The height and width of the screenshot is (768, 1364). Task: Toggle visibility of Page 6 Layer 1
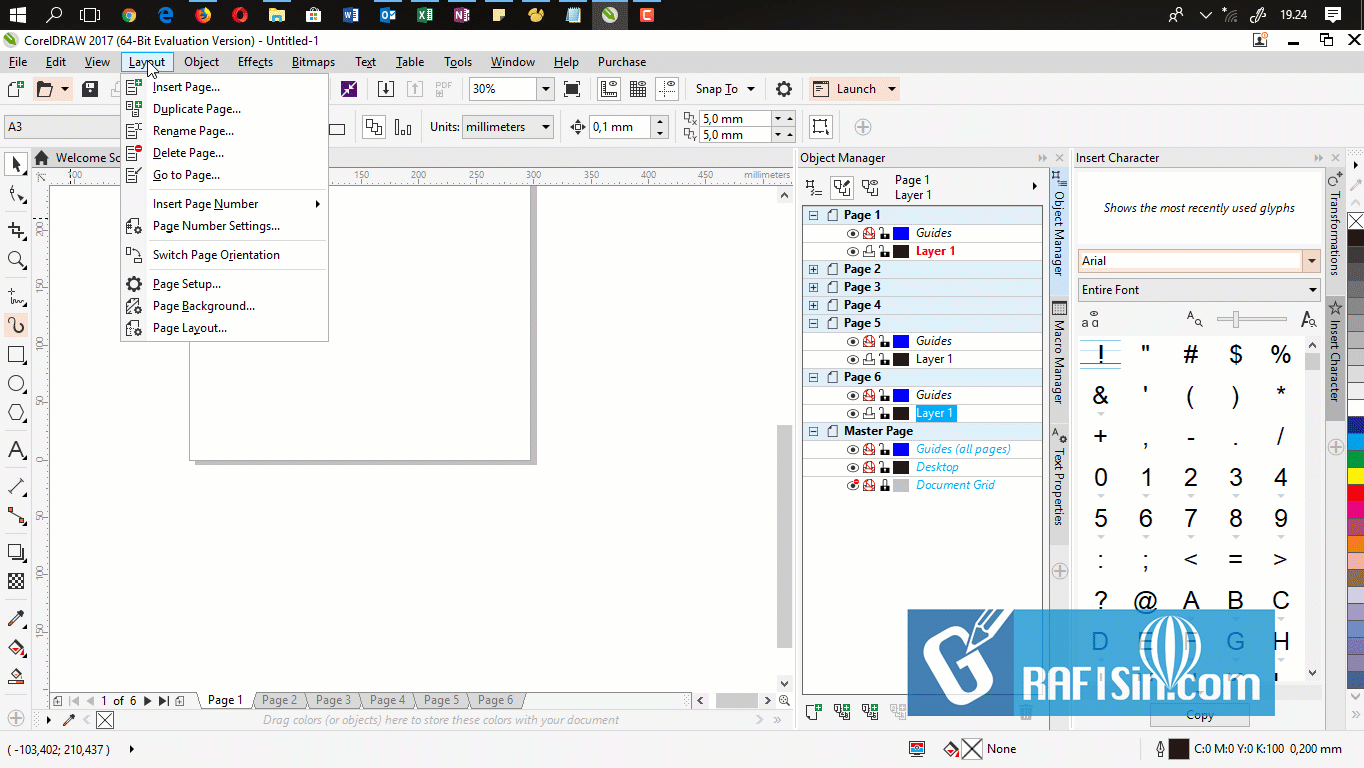point(853,413)
